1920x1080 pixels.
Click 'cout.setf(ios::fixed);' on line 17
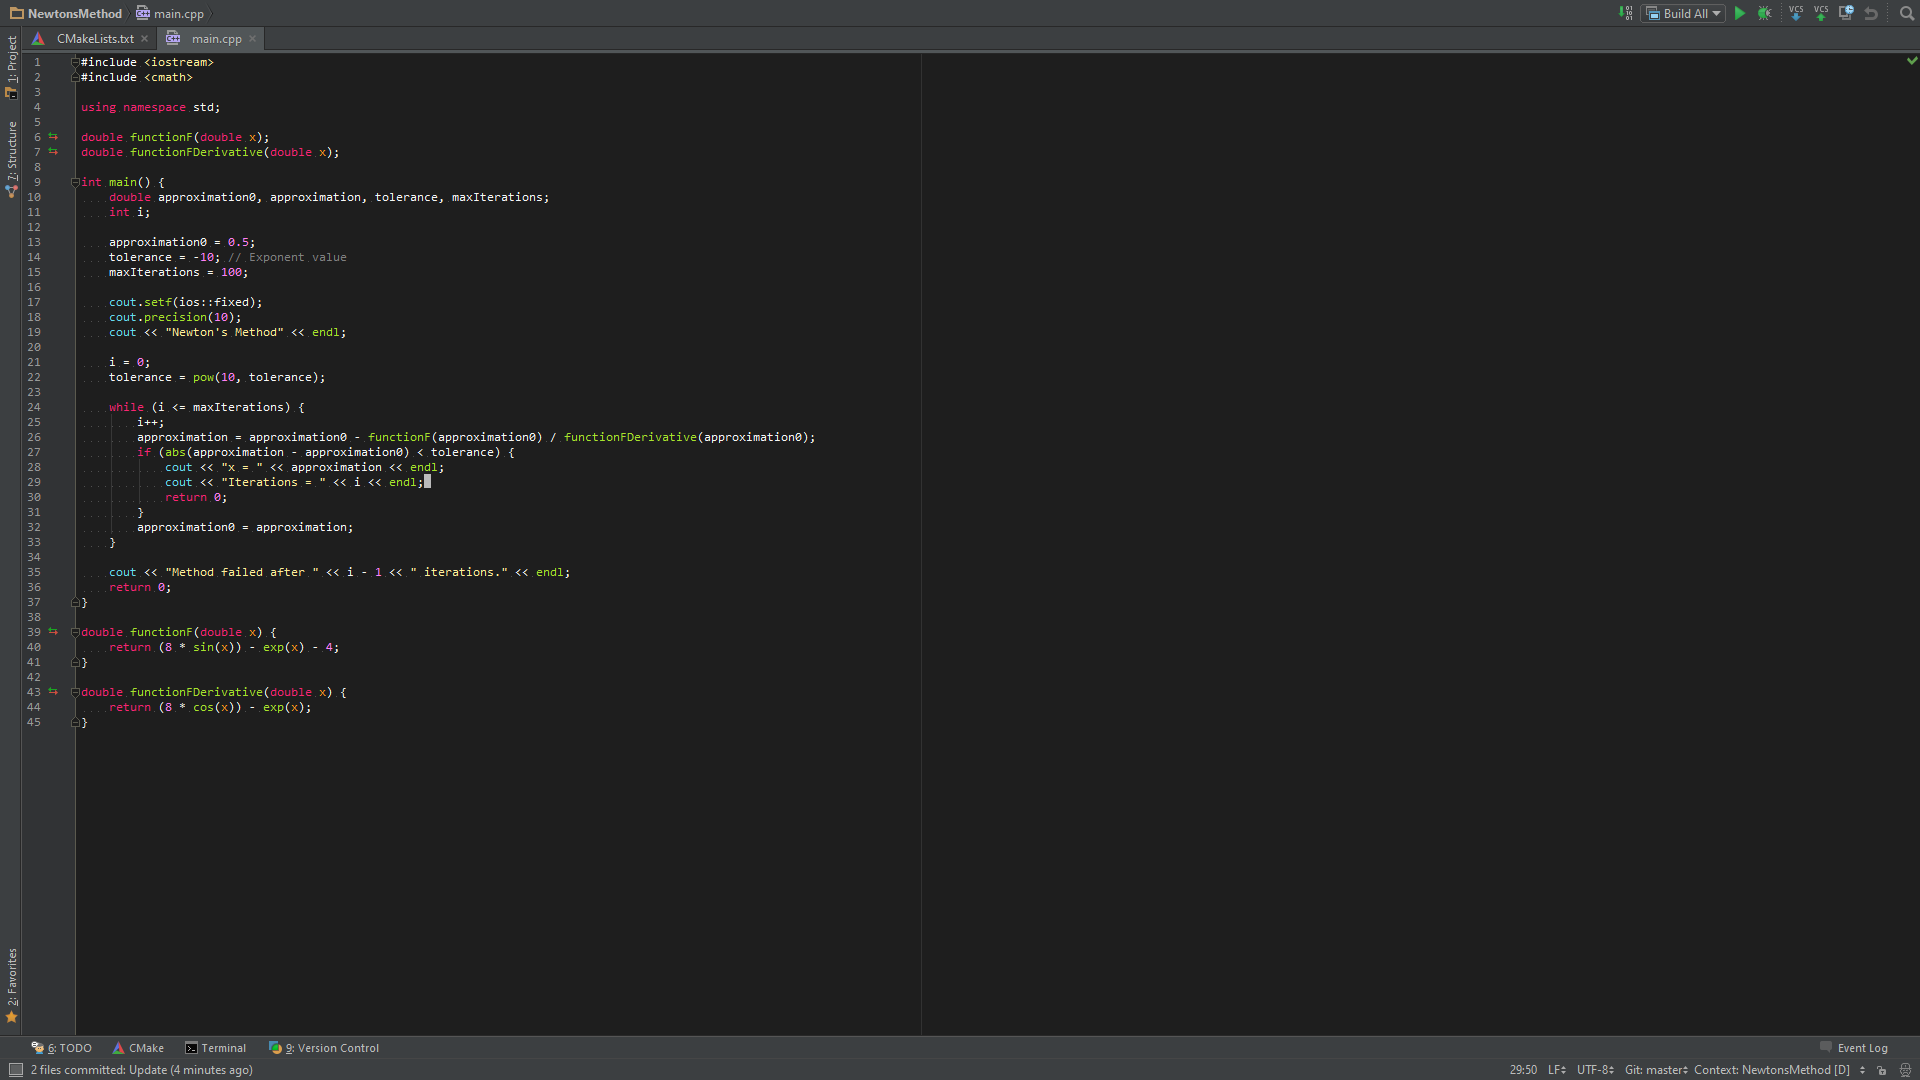coord(186,302)
